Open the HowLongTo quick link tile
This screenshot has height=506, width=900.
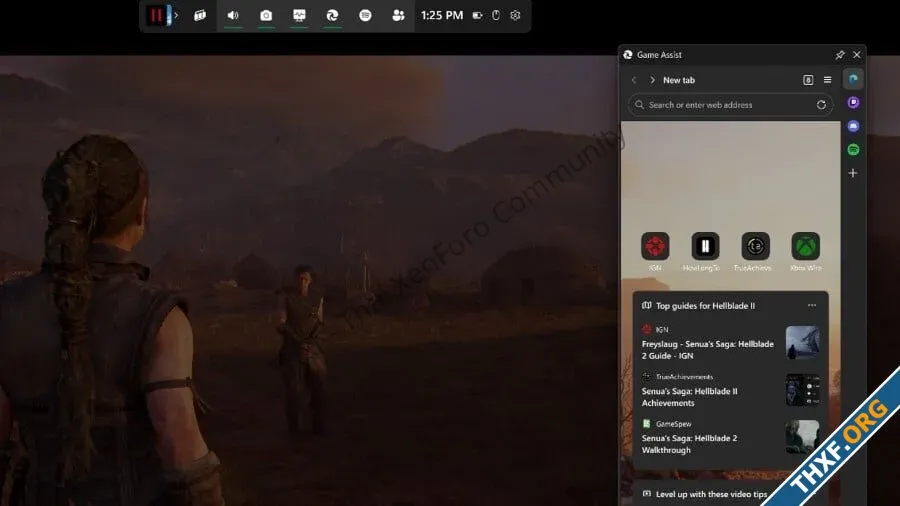[705, 247]
